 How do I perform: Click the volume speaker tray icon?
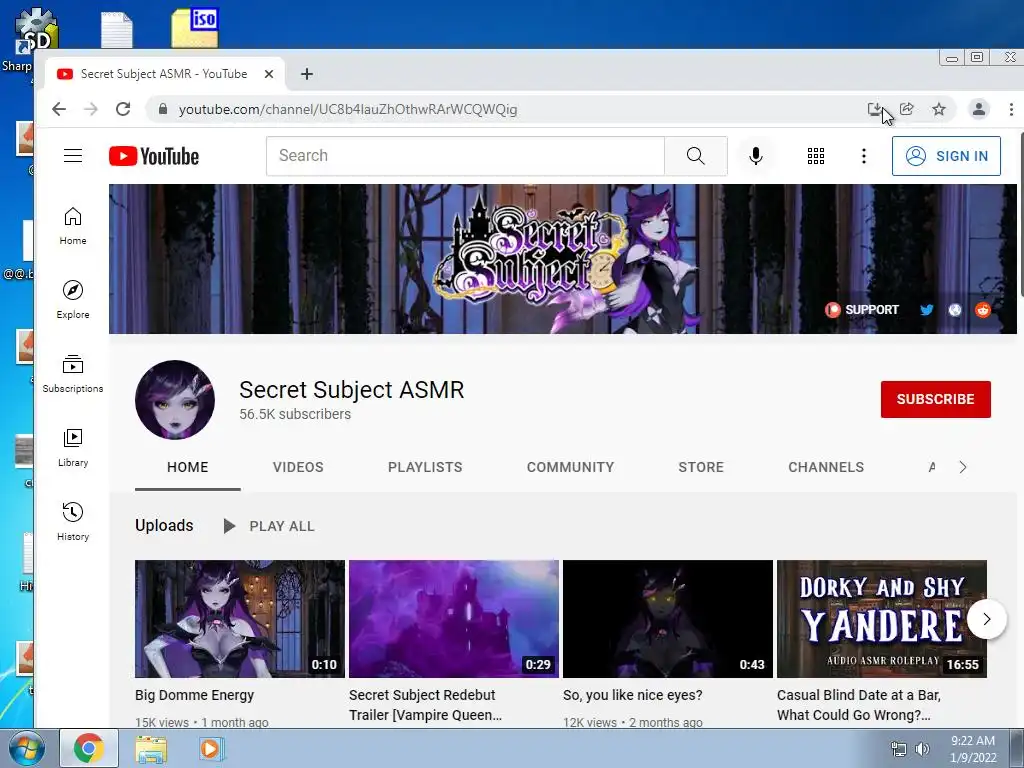(922, 749)
